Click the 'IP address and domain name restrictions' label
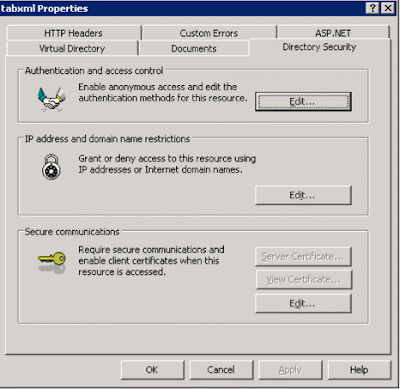This screenshot has height=389, width=400. (107, 139)
